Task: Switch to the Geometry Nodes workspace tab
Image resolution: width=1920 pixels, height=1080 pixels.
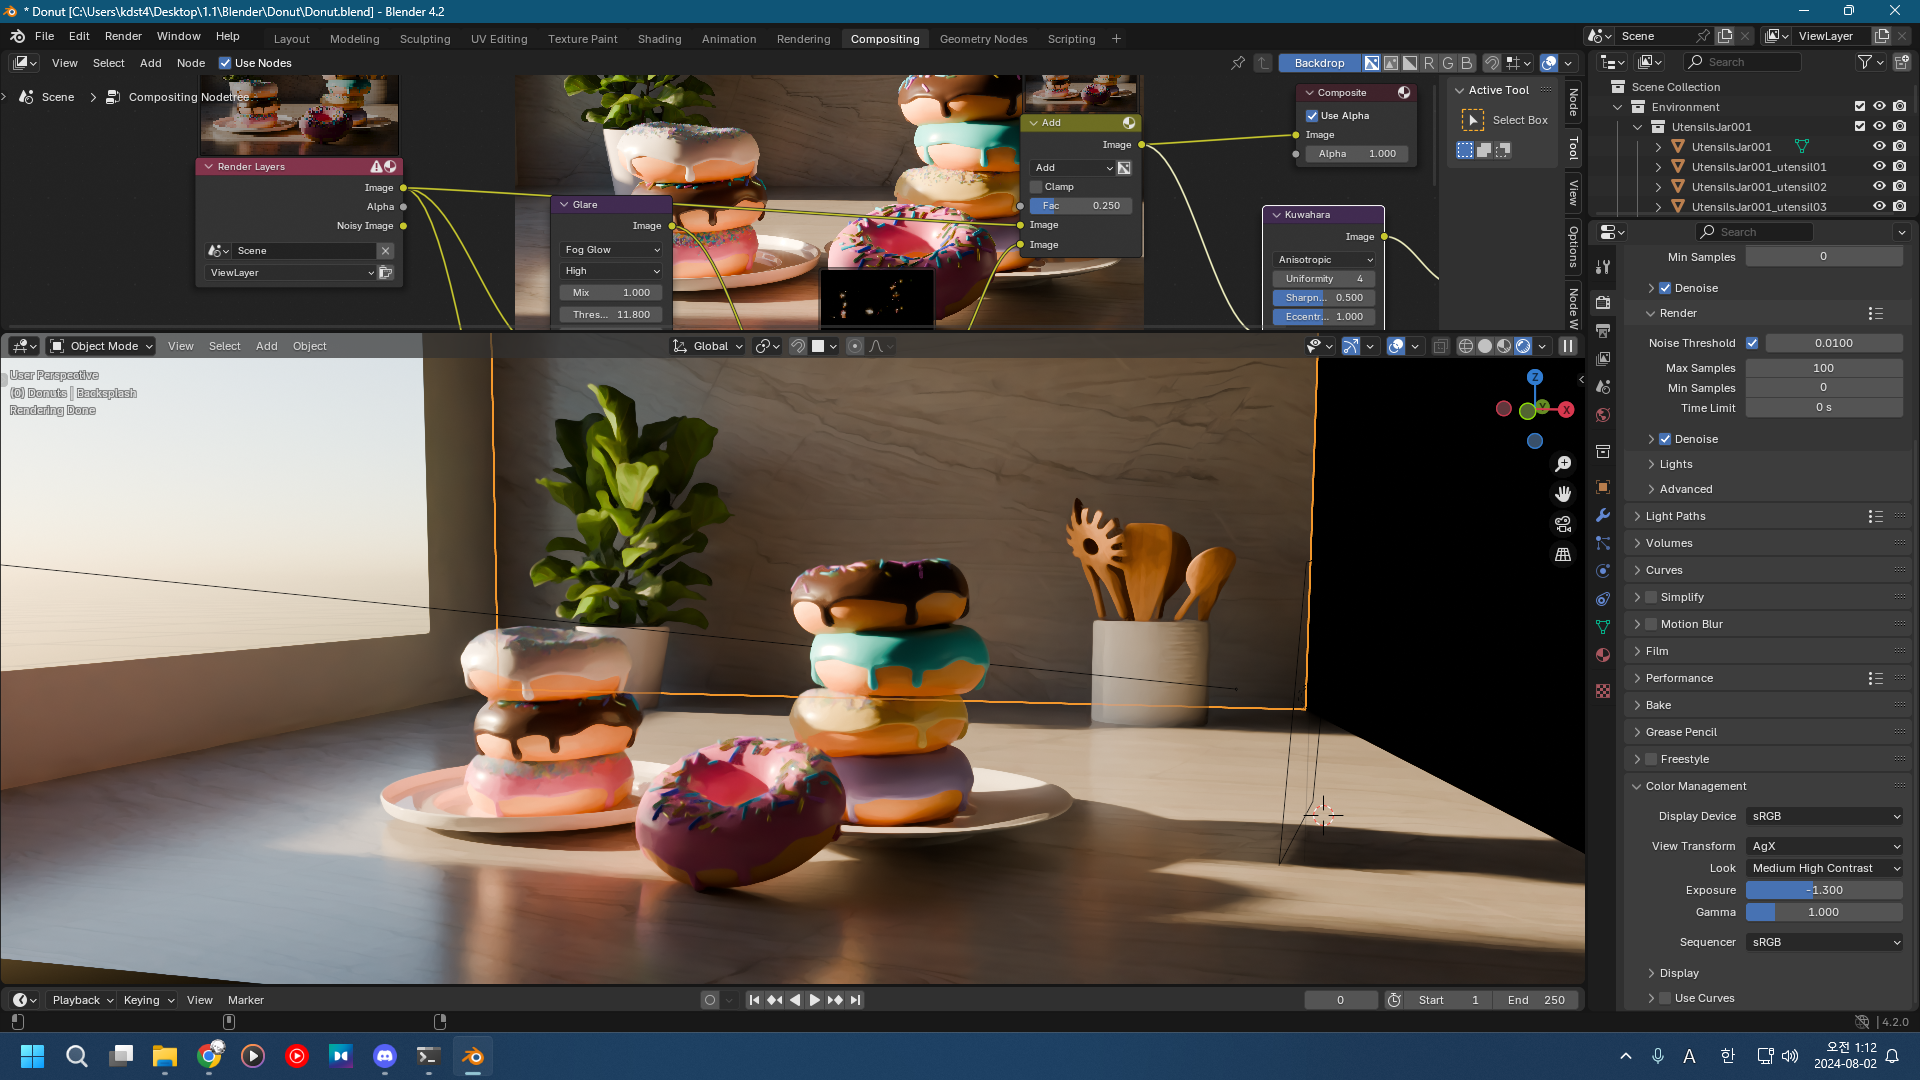Action: click(983, 39)
